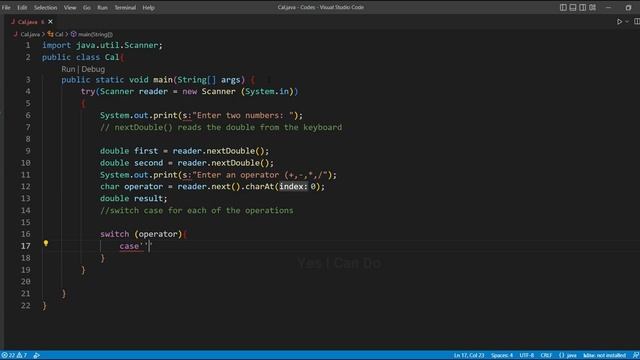Click 'double result;' on line 13

tap(134, 198)
